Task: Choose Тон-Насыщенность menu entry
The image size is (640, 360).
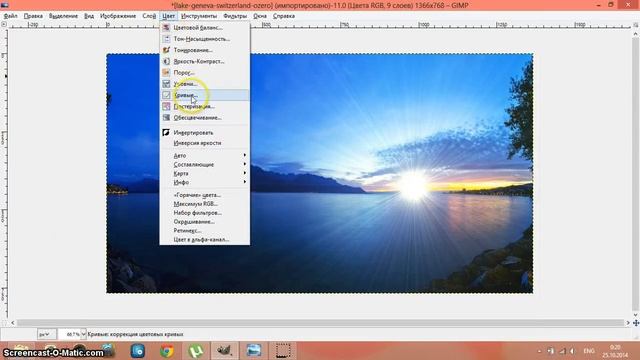Action: tap(204, 39)
